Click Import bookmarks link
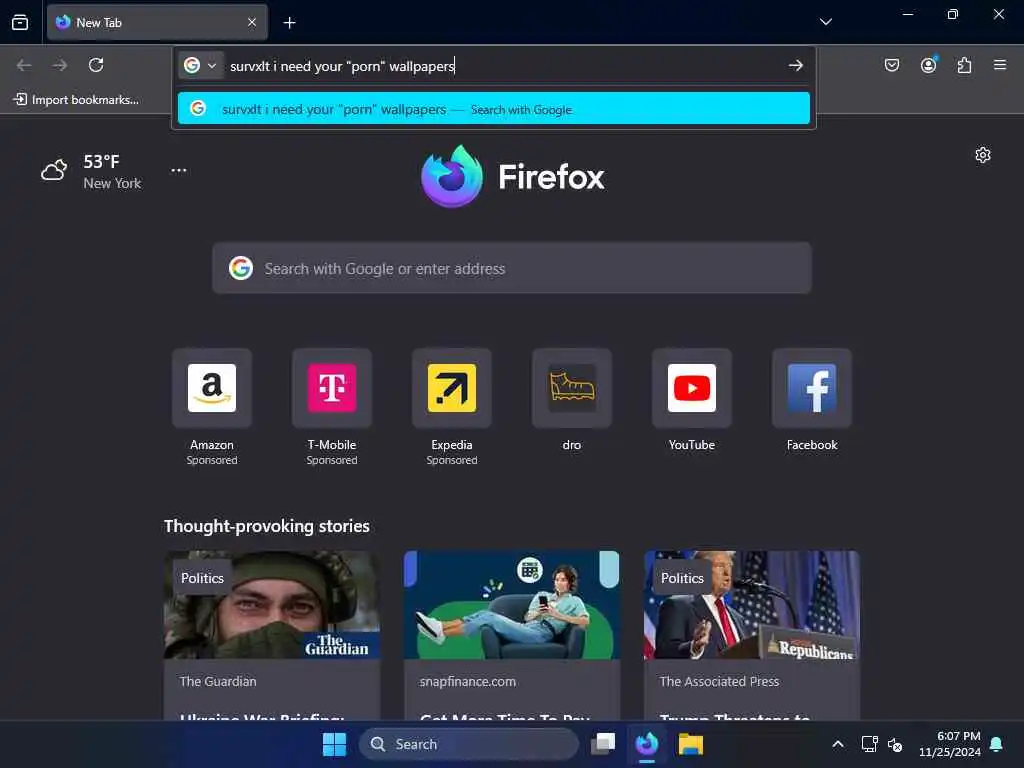Viewport: 1024px width, 768px height. [x=76, y=99]
